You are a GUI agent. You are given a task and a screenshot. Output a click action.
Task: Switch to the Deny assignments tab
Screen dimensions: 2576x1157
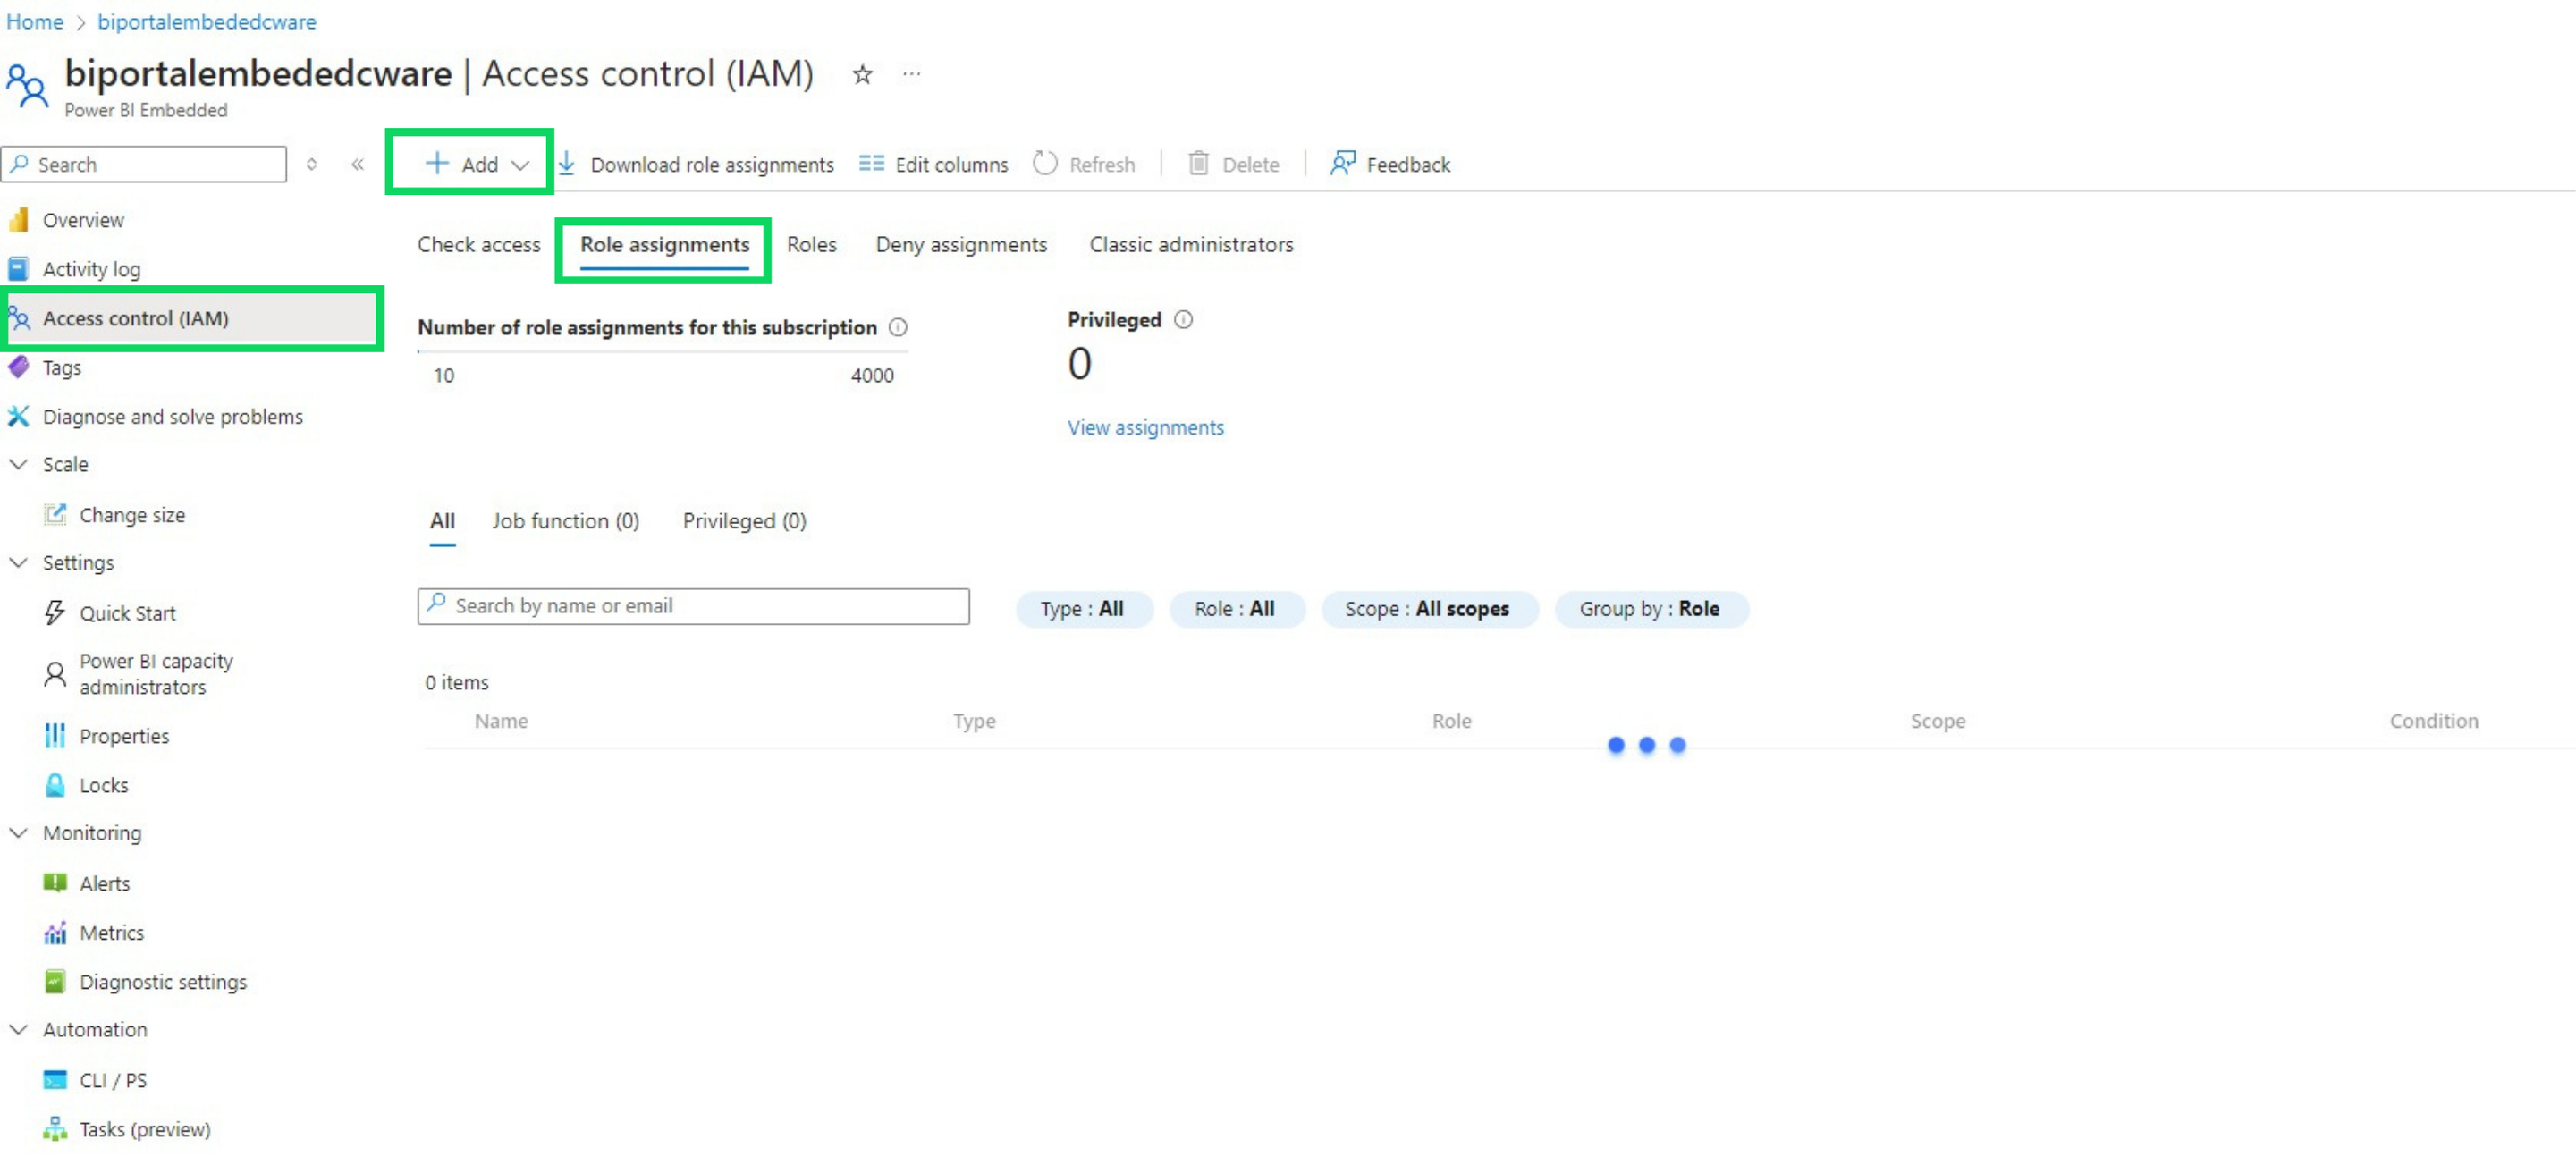click(961, 245)
